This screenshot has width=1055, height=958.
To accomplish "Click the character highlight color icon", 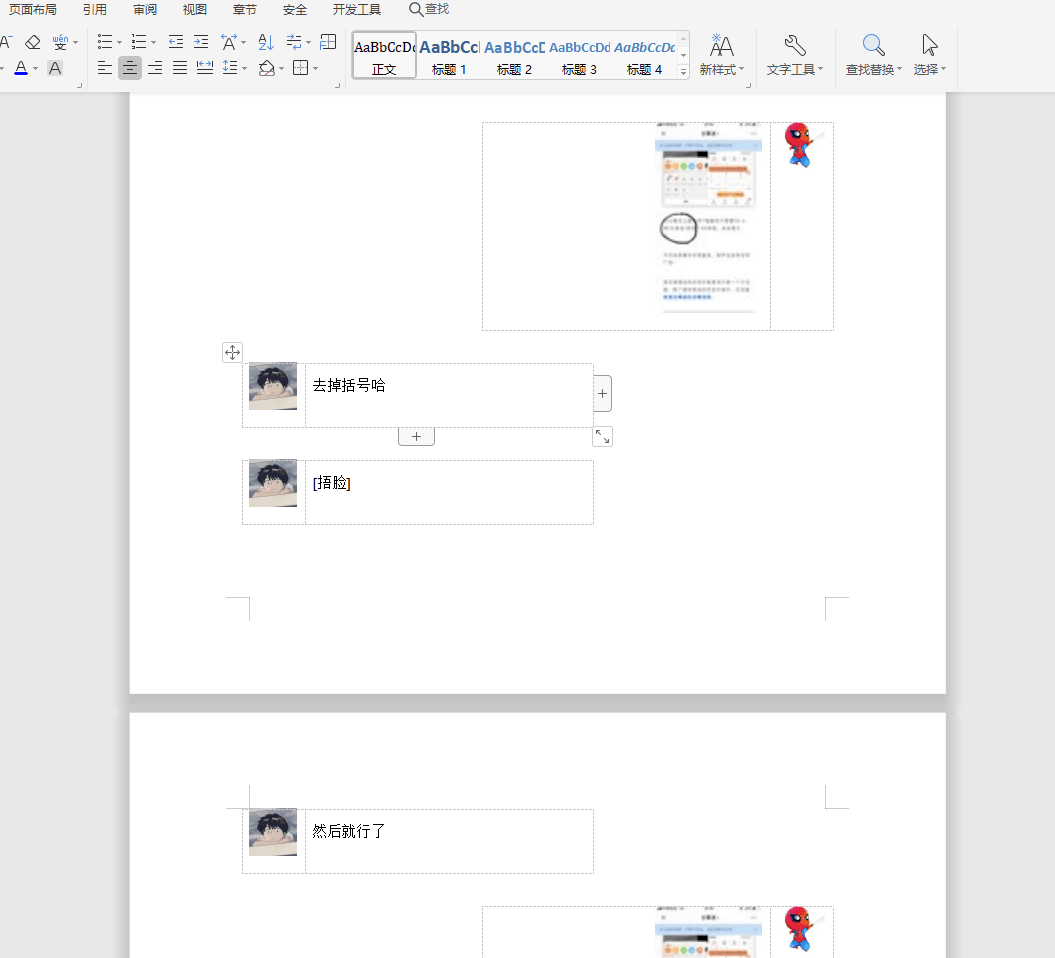I will (54, 67).
